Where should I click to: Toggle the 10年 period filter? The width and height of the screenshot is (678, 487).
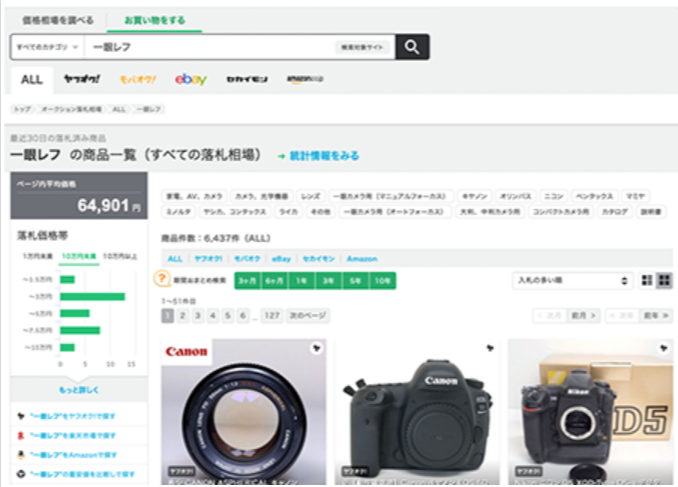click(x=382, y=281)
